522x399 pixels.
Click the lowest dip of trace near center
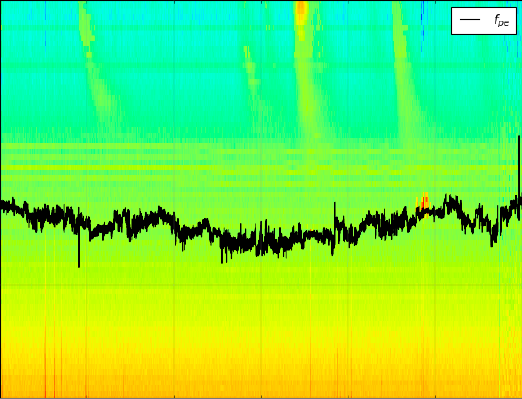click(222, 253)
